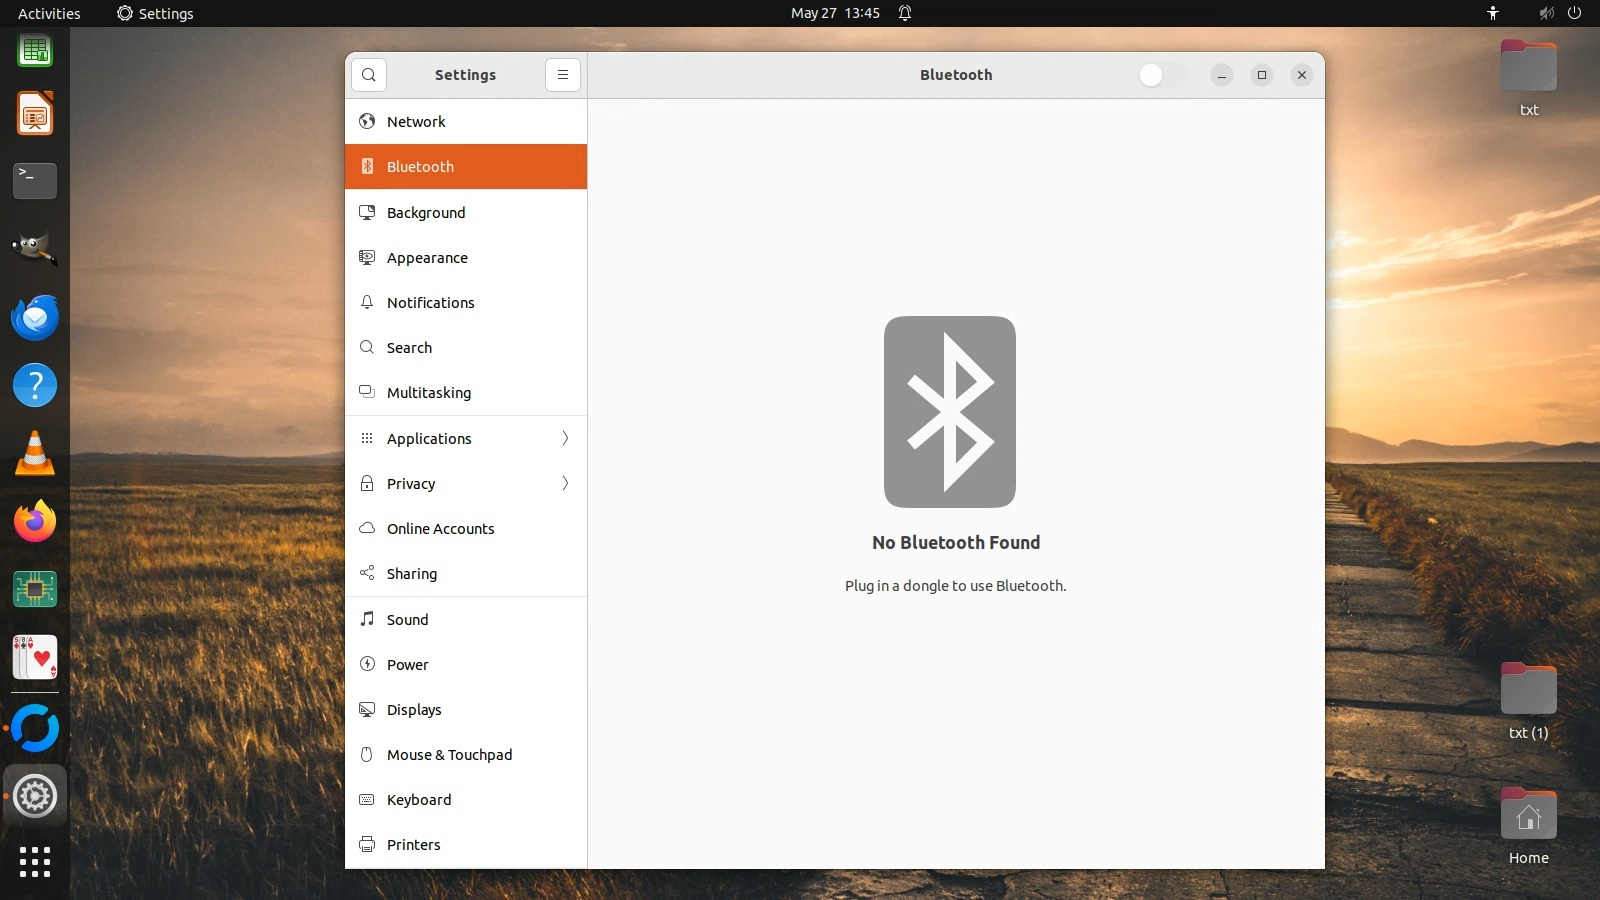This screenshot has width=1600, height=900.
Task: Open the Activities overview
Action: coord(49,13)
